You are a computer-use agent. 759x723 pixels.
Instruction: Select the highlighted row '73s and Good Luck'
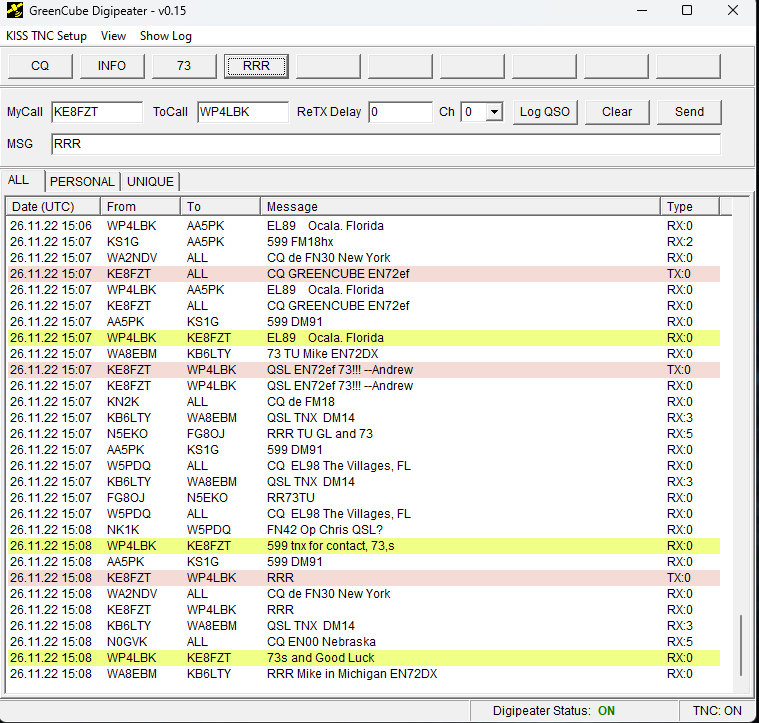(364, 658)
